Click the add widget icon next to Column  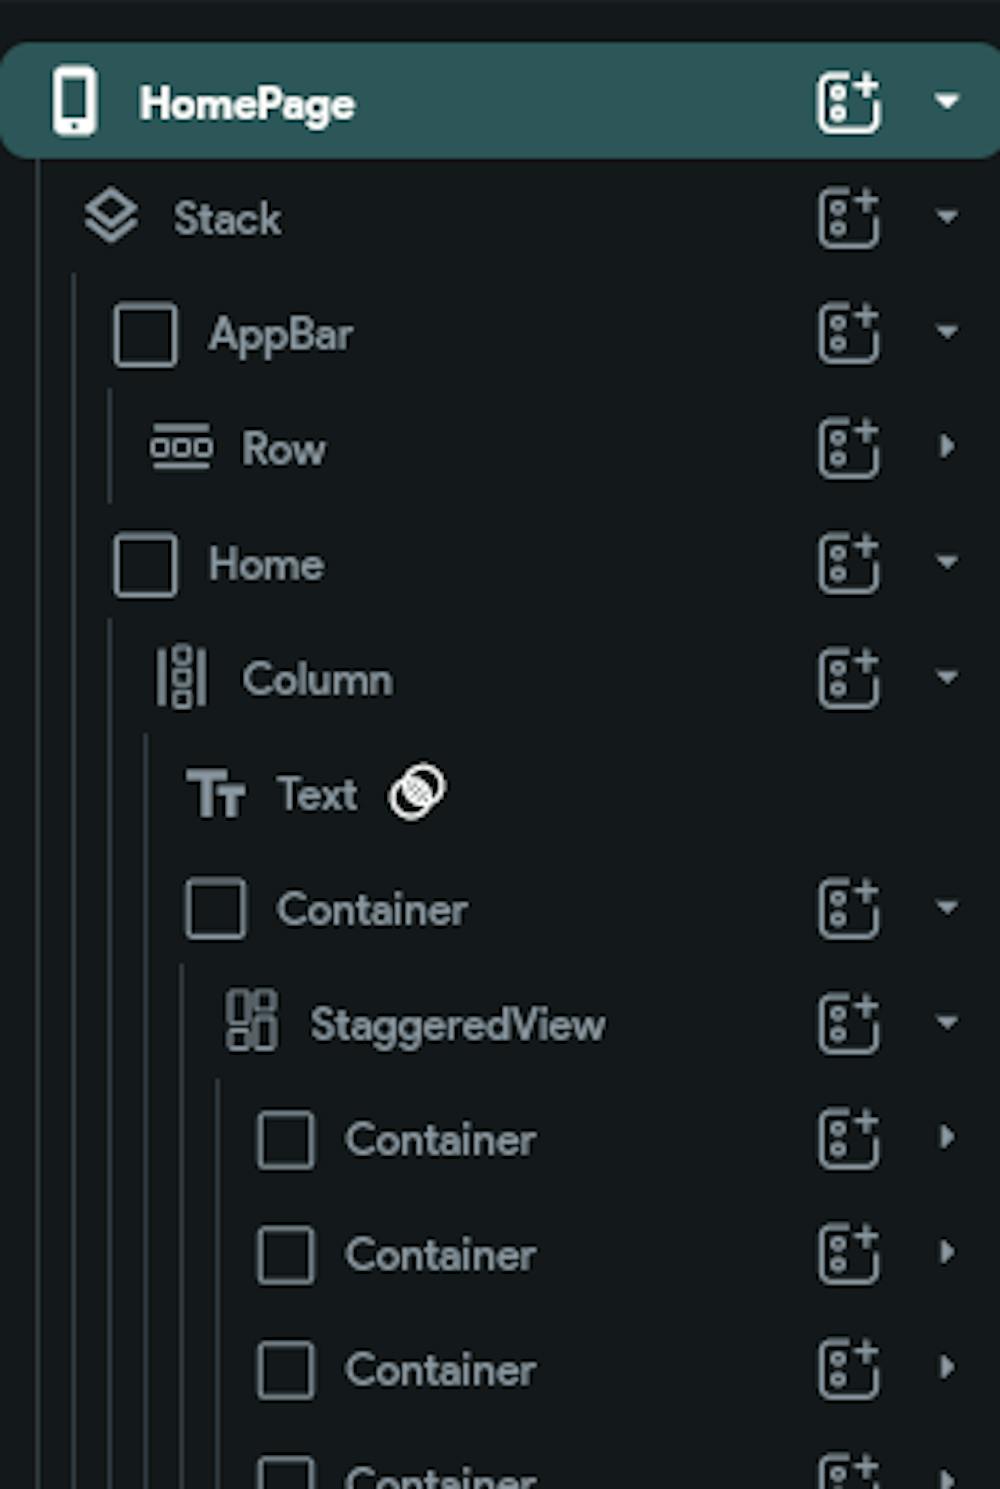[x=849, y=677]
